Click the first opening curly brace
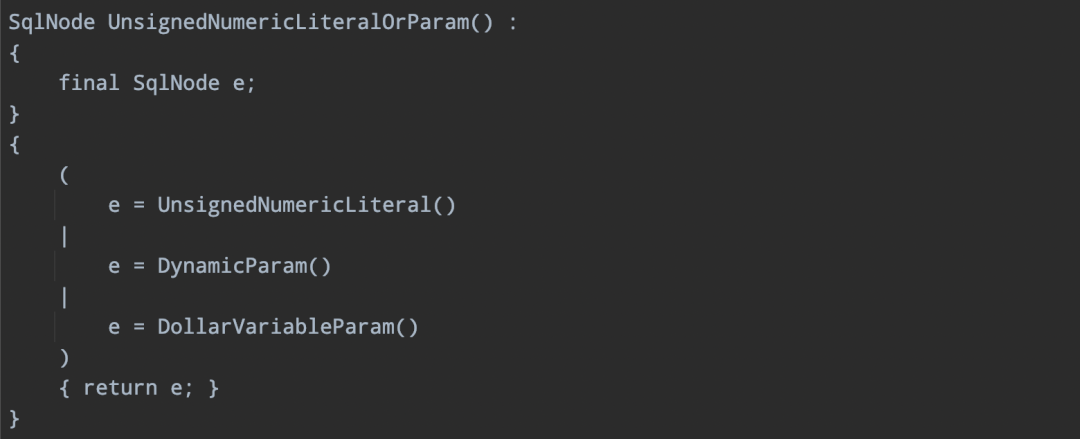 coord(14,52)
